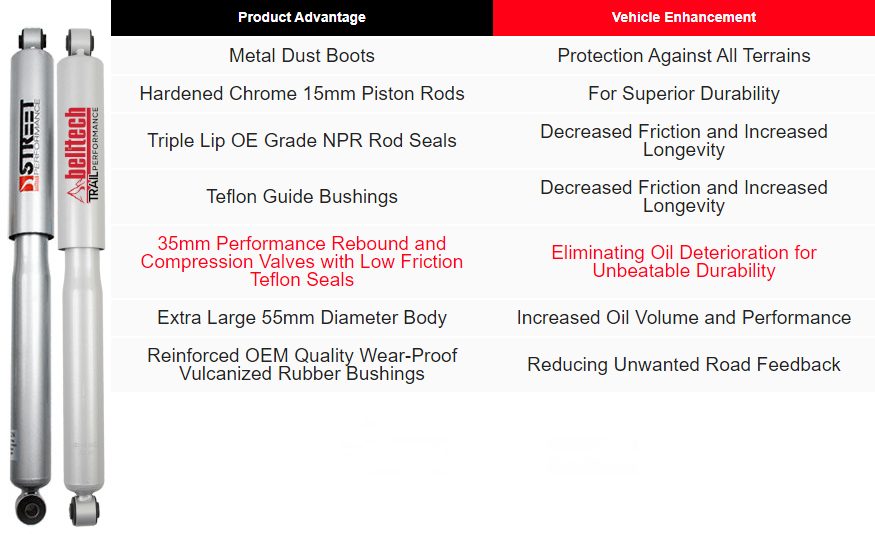The image size is (875, 534).
Task: Click For Superior Durability text
Action: click(x=683, y=94)
